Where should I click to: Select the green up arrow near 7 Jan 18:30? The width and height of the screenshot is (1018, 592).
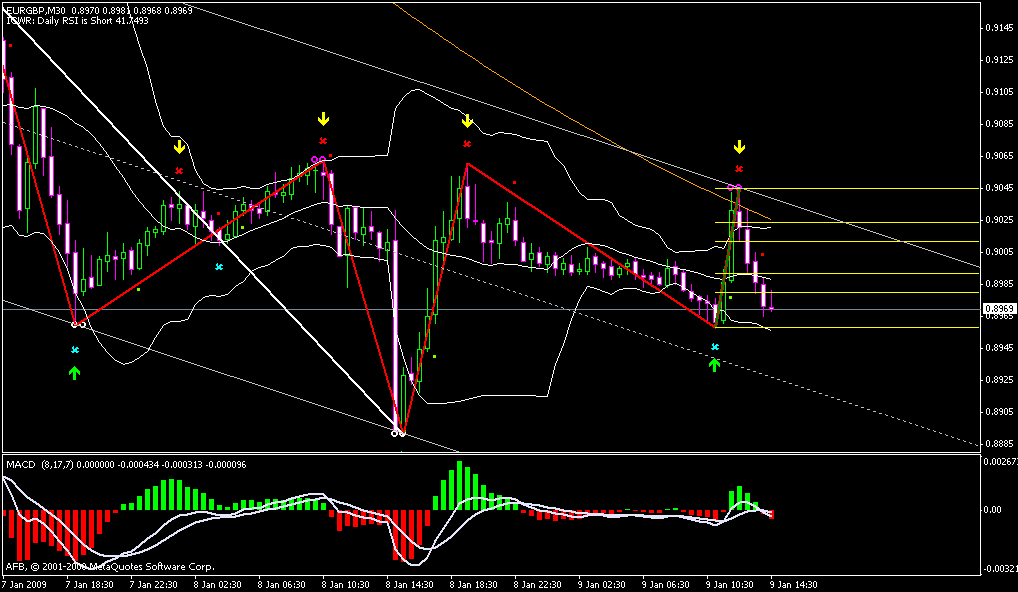coord(74,373)
